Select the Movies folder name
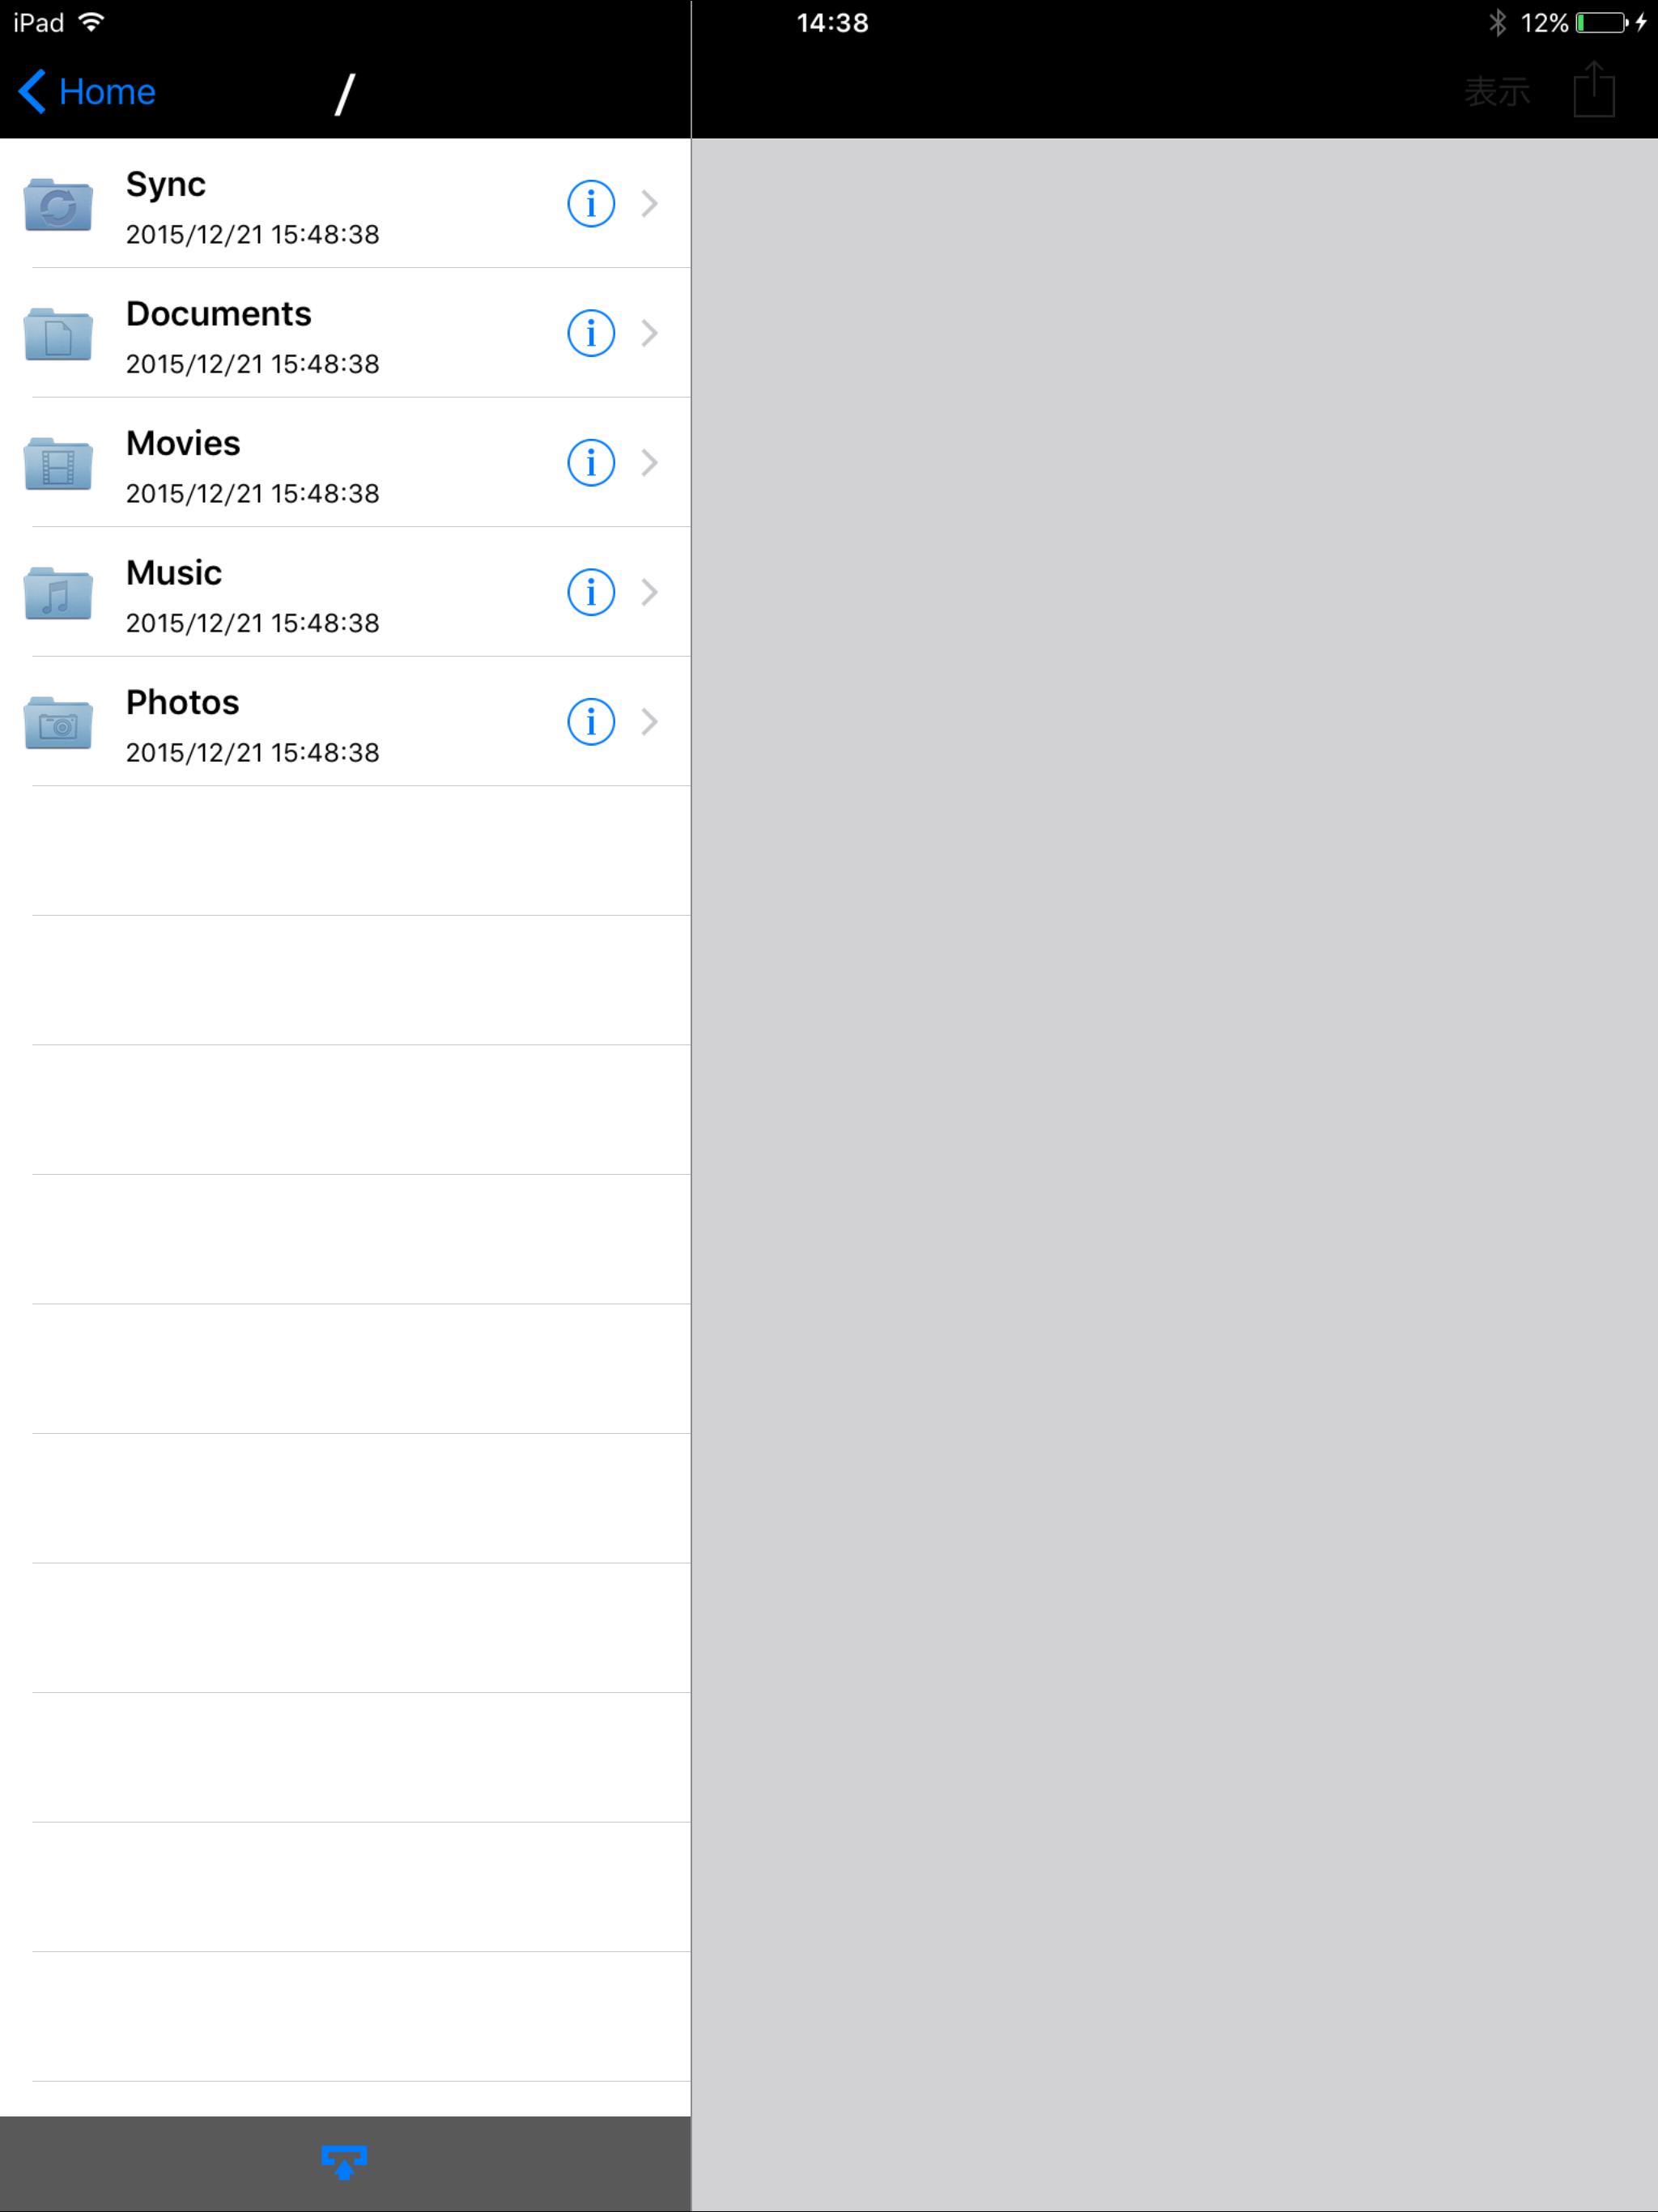 (183, 444)
